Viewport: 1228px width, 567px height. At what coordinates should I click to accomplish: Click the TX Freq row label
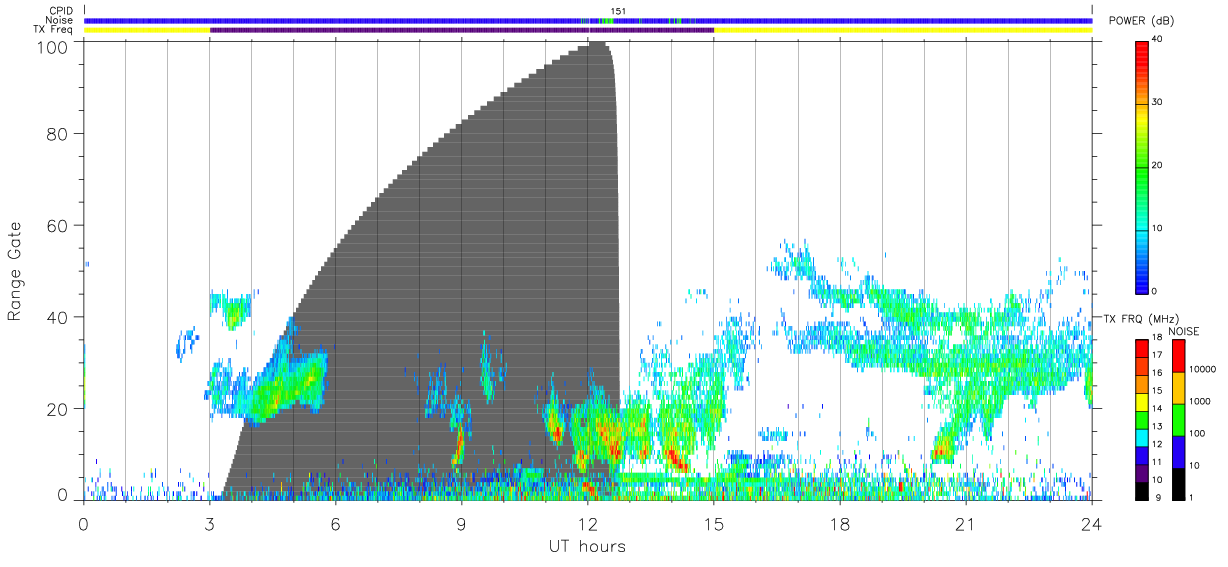tap(55, 29)
